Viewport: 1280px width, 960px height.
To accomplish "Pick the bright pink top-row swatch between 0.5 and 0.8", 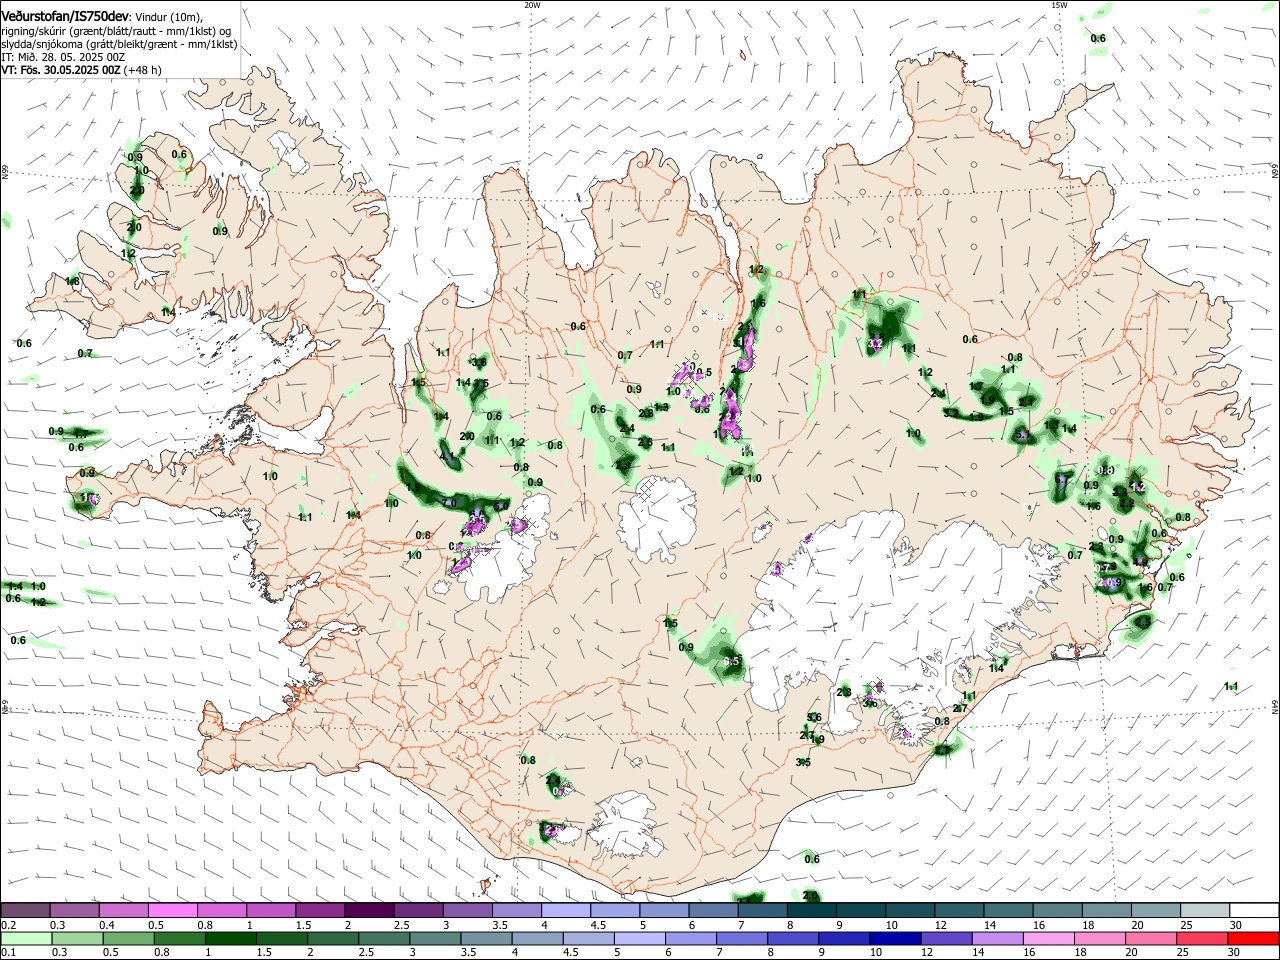I will (x=172, y=911).
